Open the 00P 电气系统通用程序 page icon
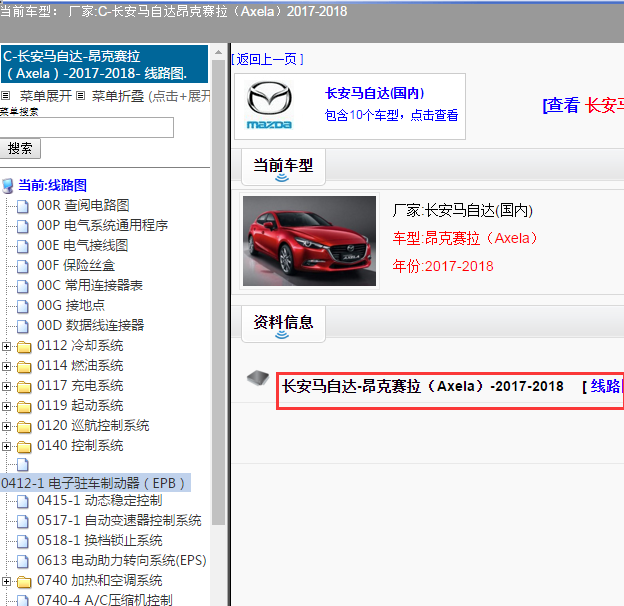The image size is (624, 606). click(x=23, y=226)
